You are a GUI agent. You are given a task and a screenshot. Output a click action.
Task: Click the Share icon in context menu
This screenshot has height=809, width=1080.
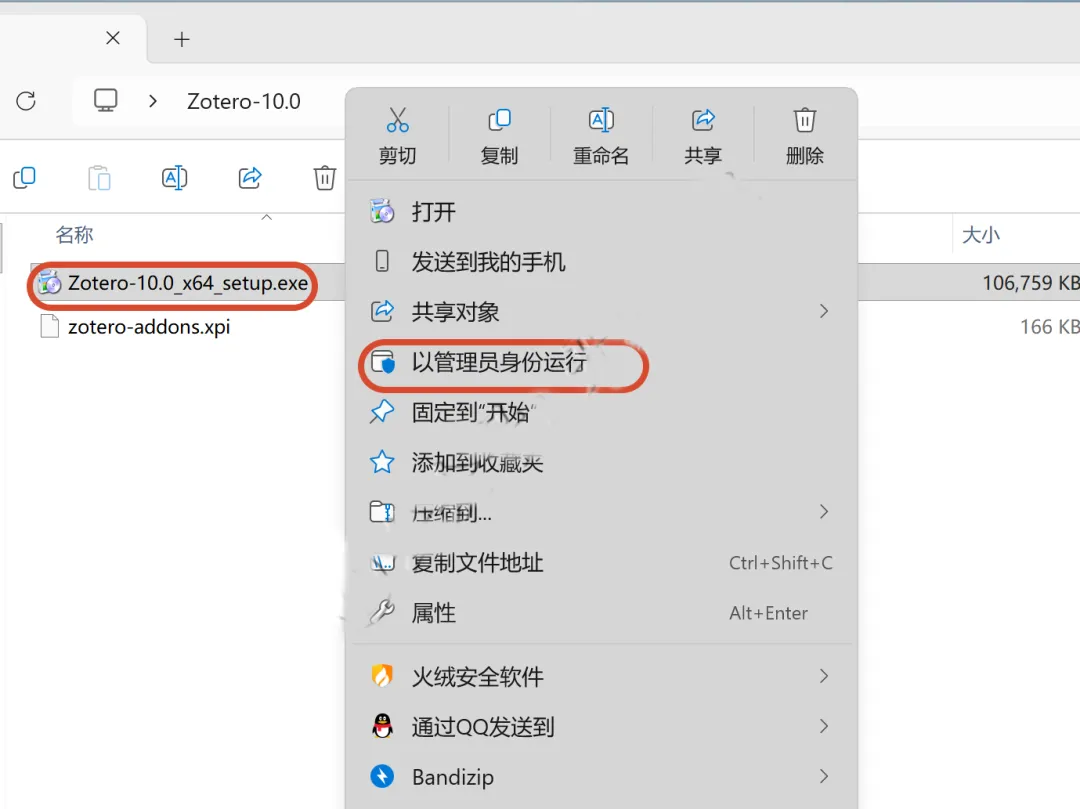click(x=703, y=120)
